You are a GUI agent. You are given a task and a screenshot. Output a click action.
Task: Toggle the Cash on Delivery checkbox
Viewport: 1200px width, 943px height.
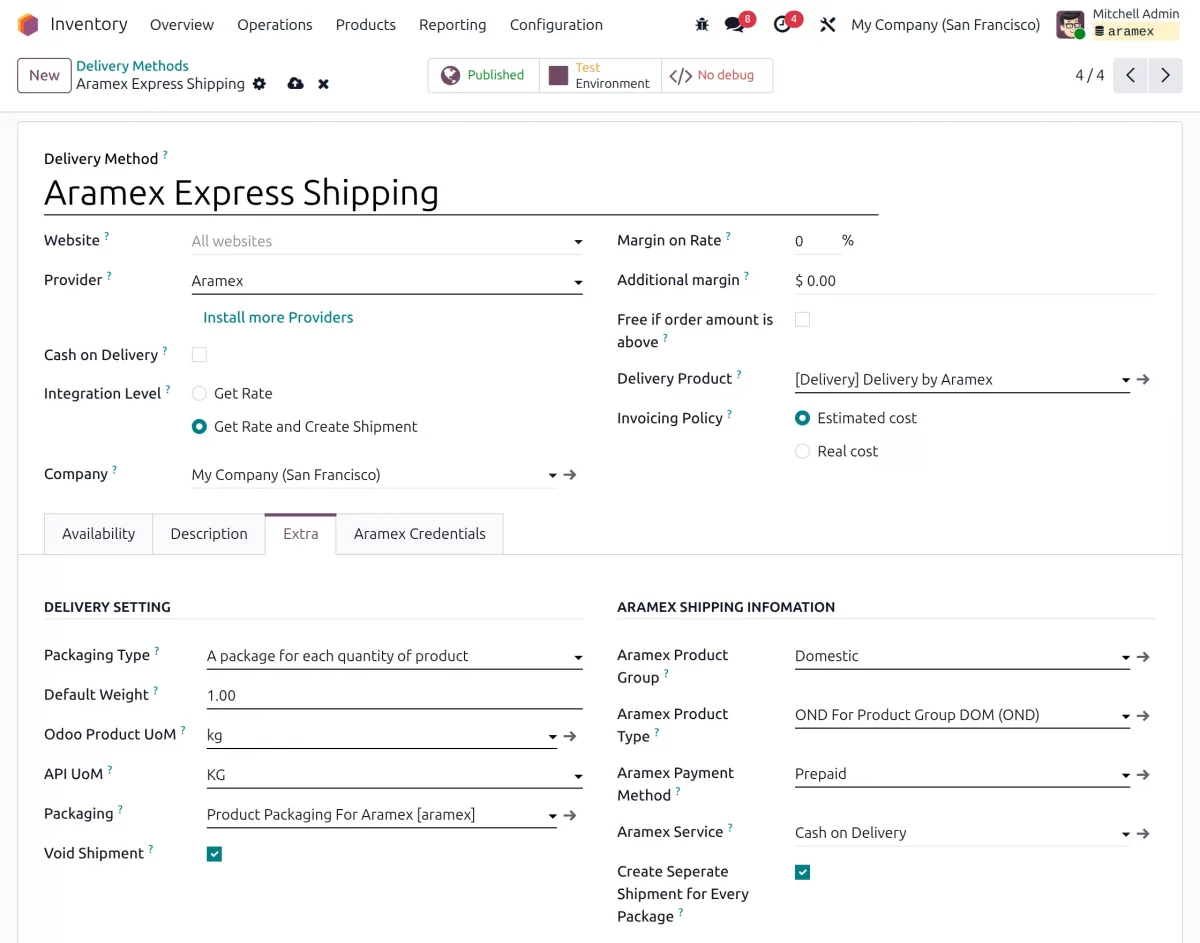(x=199, y=355)
